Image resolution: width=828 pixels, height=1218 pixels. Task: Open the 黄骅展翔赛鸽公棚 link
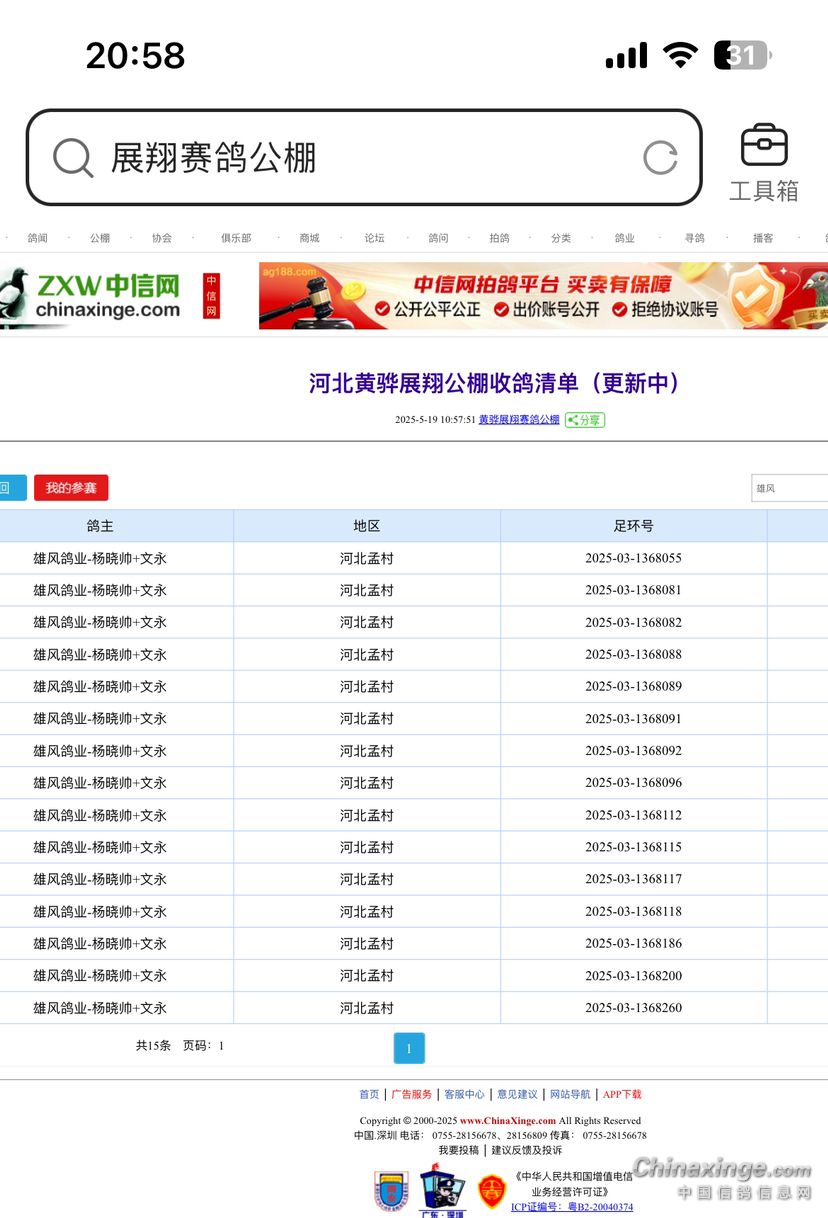(519, 420)
